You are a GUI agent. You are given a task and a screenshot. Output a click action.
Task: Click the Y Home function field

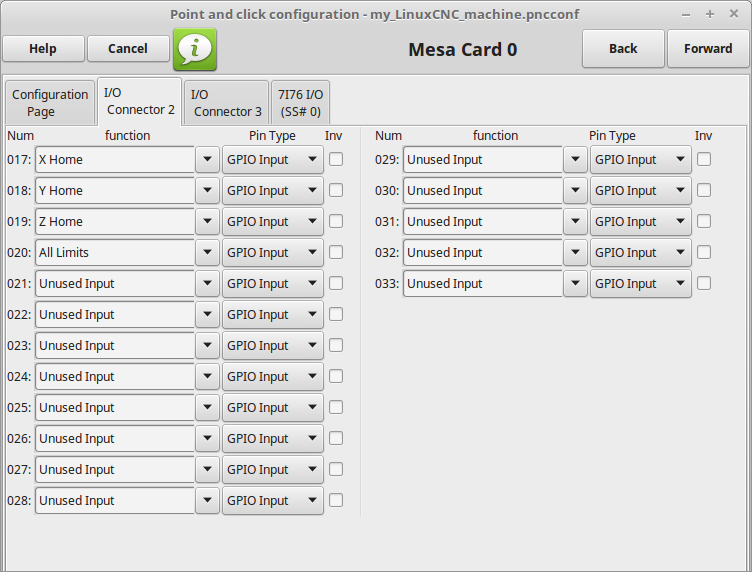[x=115, y=190]
